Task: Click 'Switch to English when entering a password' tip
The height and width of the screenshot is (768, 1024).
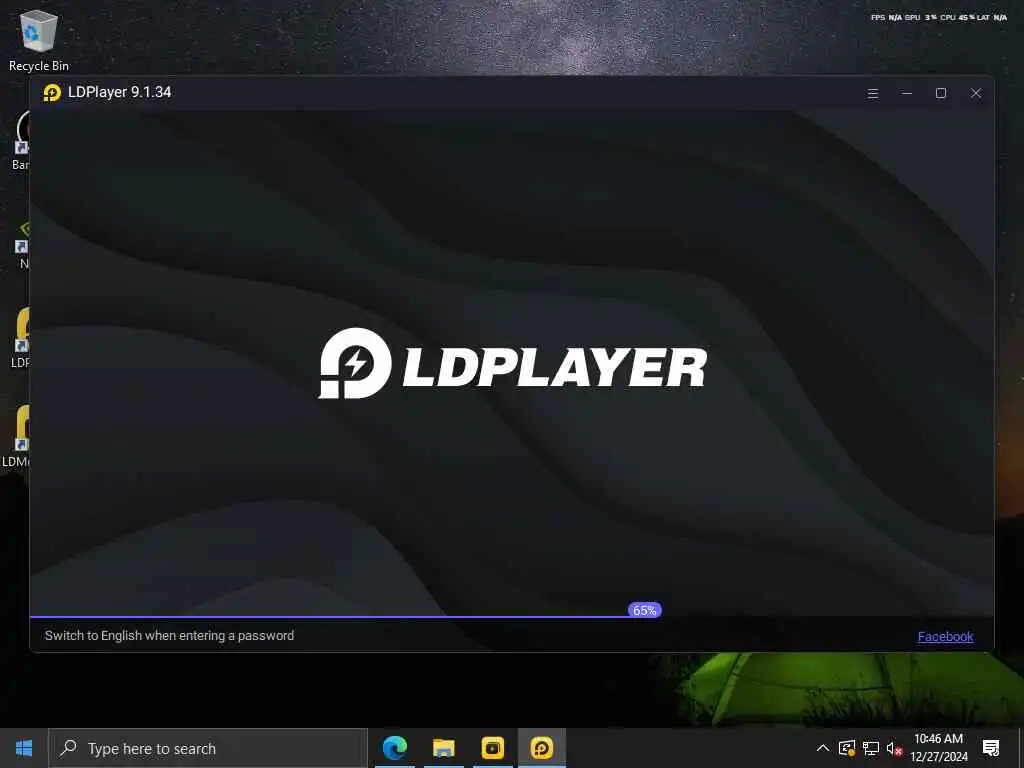Action: 169,635
